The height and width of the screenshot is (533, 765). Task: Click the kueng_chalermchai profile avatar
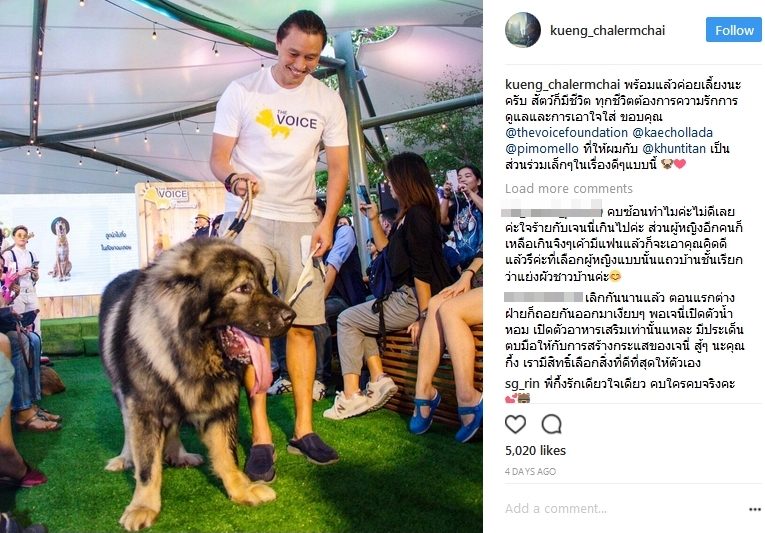point(523,30)
